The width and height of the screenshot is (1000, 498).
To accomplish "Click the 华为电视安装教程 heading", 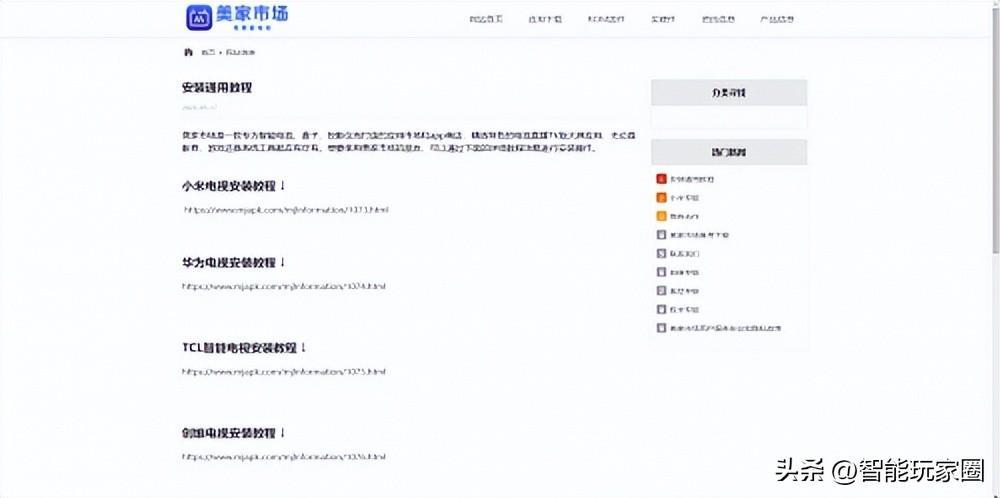I will coord(233,263).
